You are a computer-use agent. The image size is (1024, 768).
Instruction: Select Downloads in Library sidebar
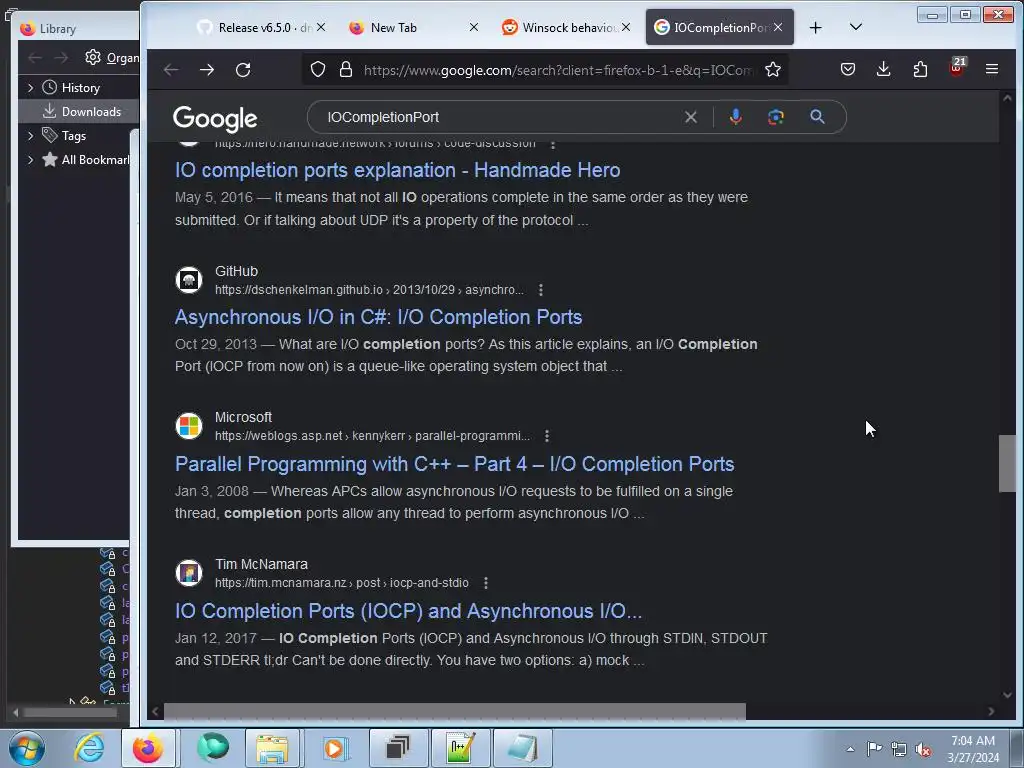click(78, 112)
